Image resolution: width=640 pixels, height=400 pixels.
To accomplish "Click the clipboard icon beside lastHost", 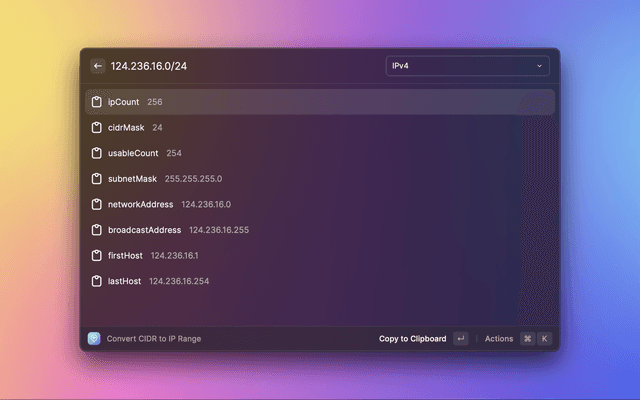I will (96, 281).
